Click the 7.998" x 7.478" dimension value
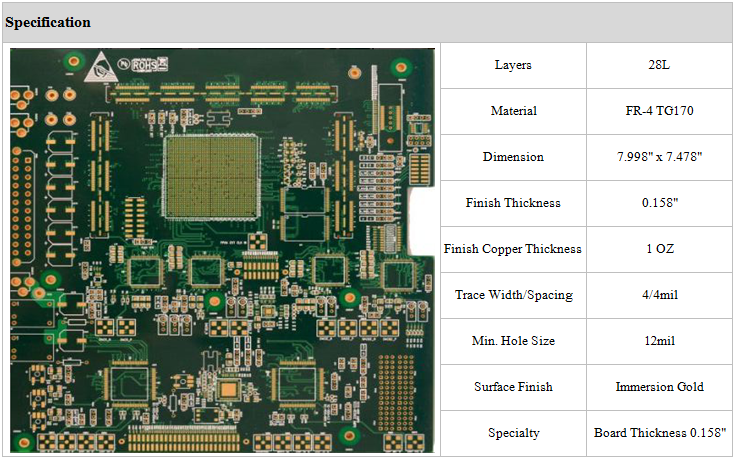 click(659, 157)
